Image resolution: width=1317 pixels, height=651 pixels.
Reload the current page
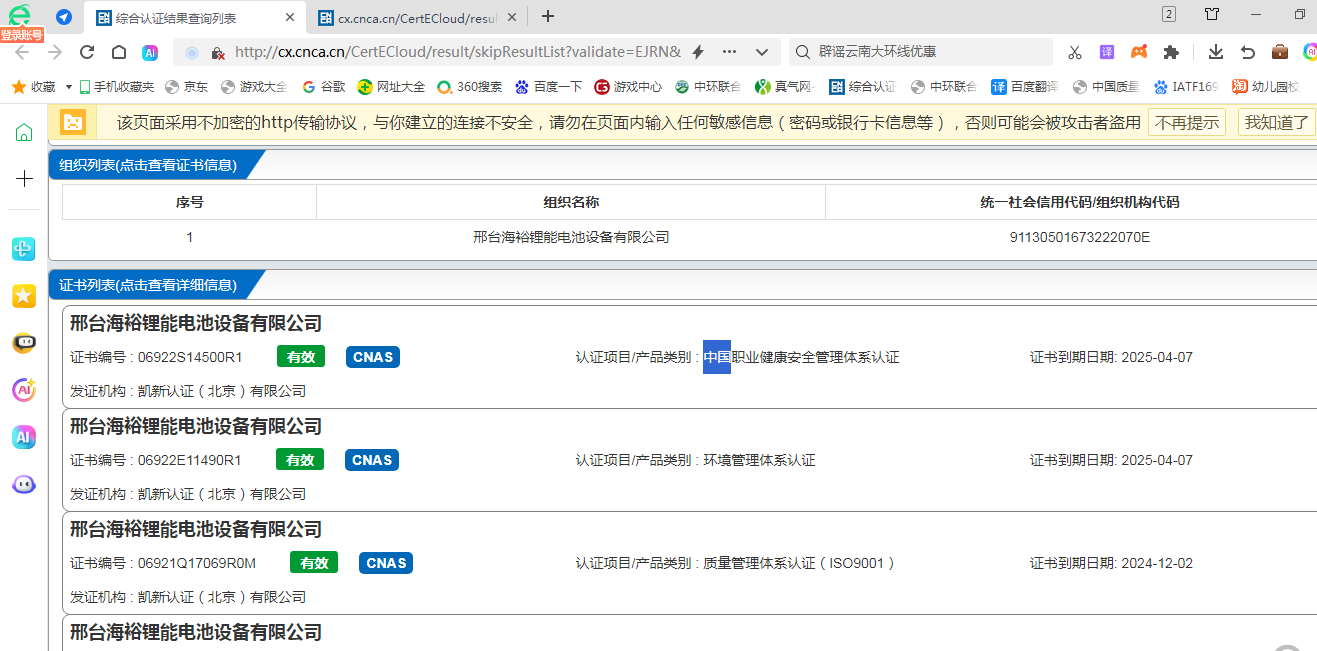(x=87, y=52)
